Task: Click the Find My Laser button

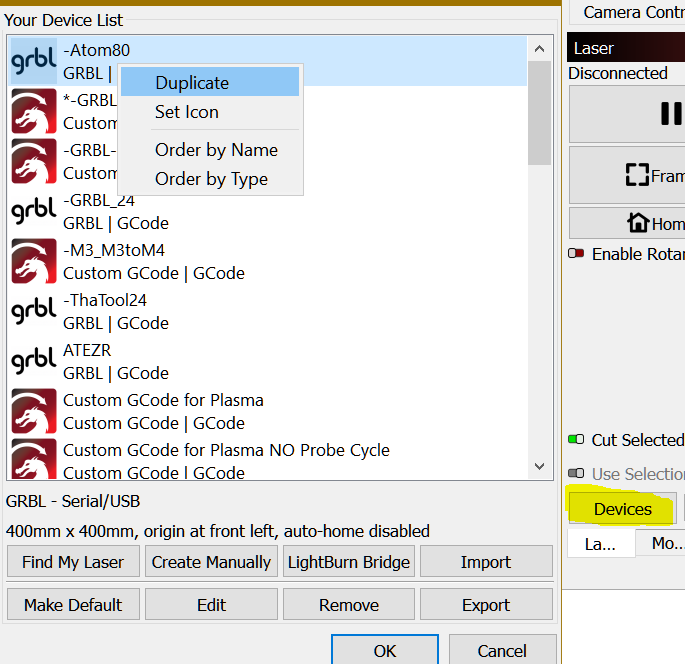Action: (x=73, y=562)
